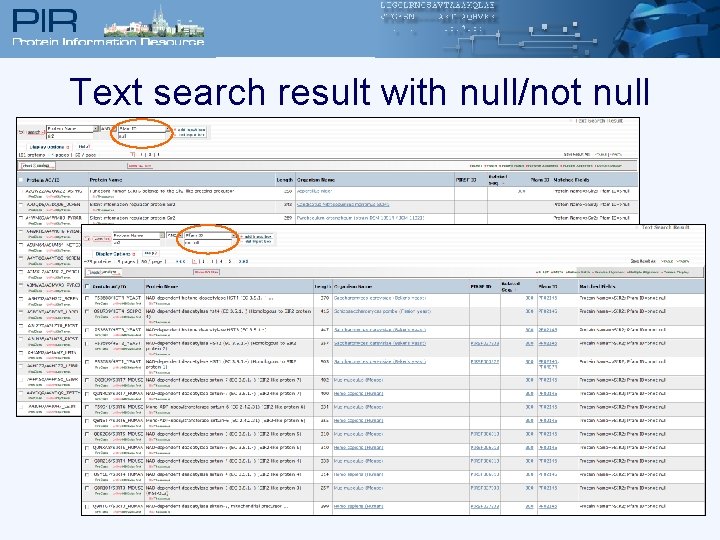Click the Related Seq icon in first row

tap(529, 298)
